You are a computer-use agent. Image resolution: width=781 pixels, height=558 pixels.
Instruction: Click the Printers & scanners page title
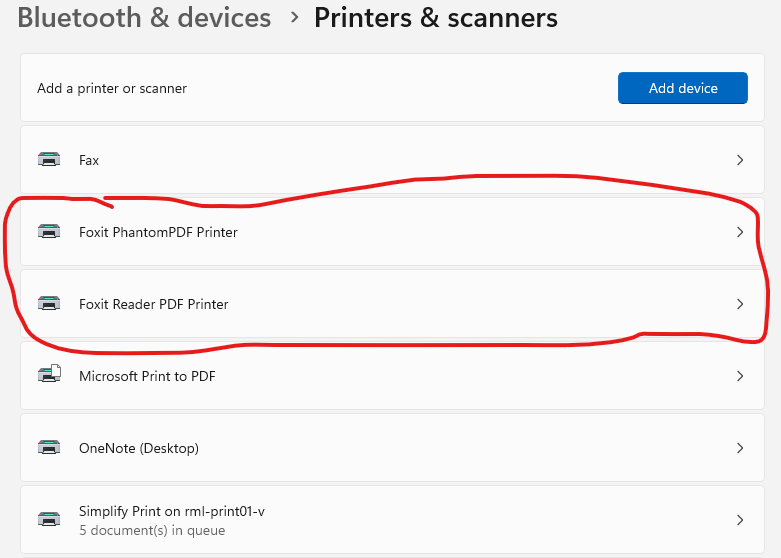[x=436, y=18]
